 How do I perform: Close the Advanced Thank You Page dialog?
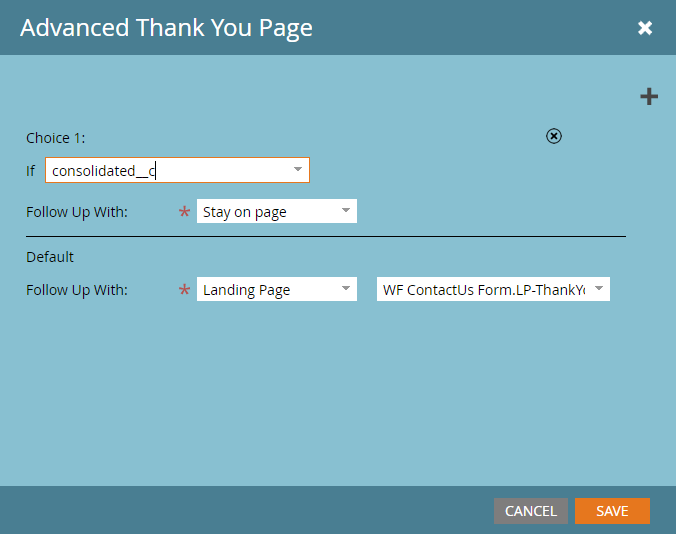pyautogui.click(x=645, y=28)
